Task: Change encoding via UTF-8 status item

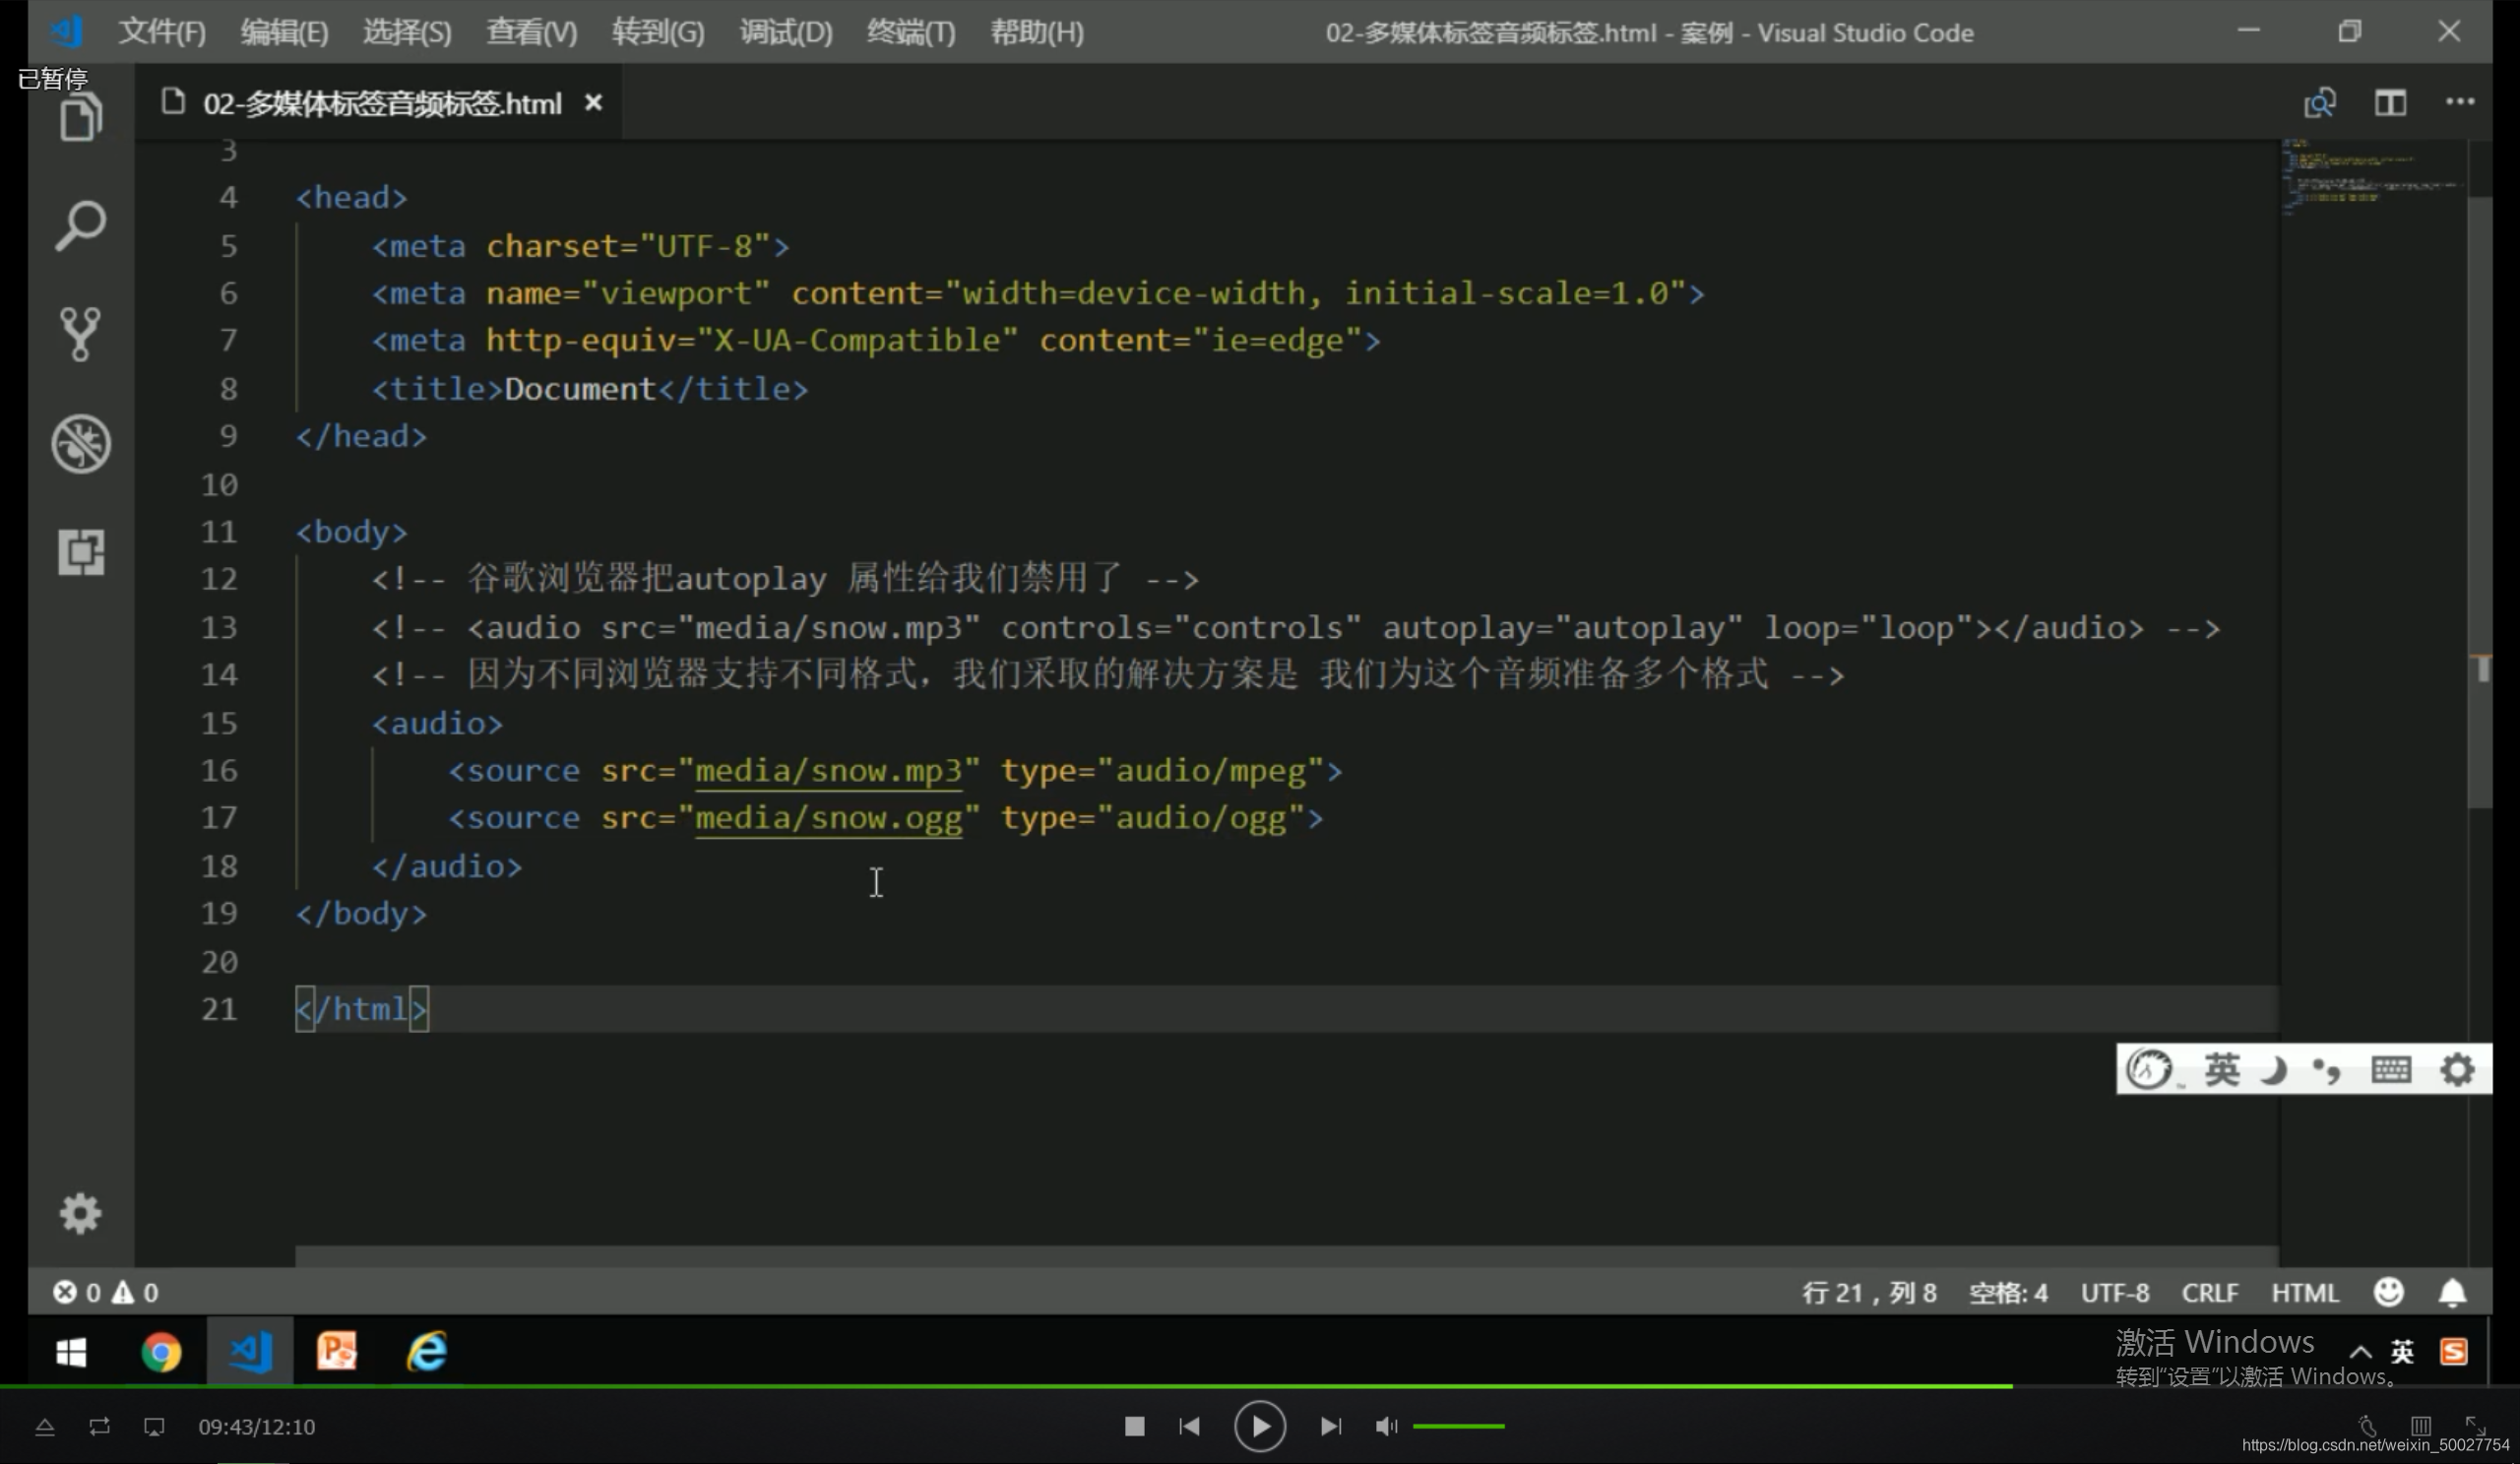Action: [2115, 1292]
